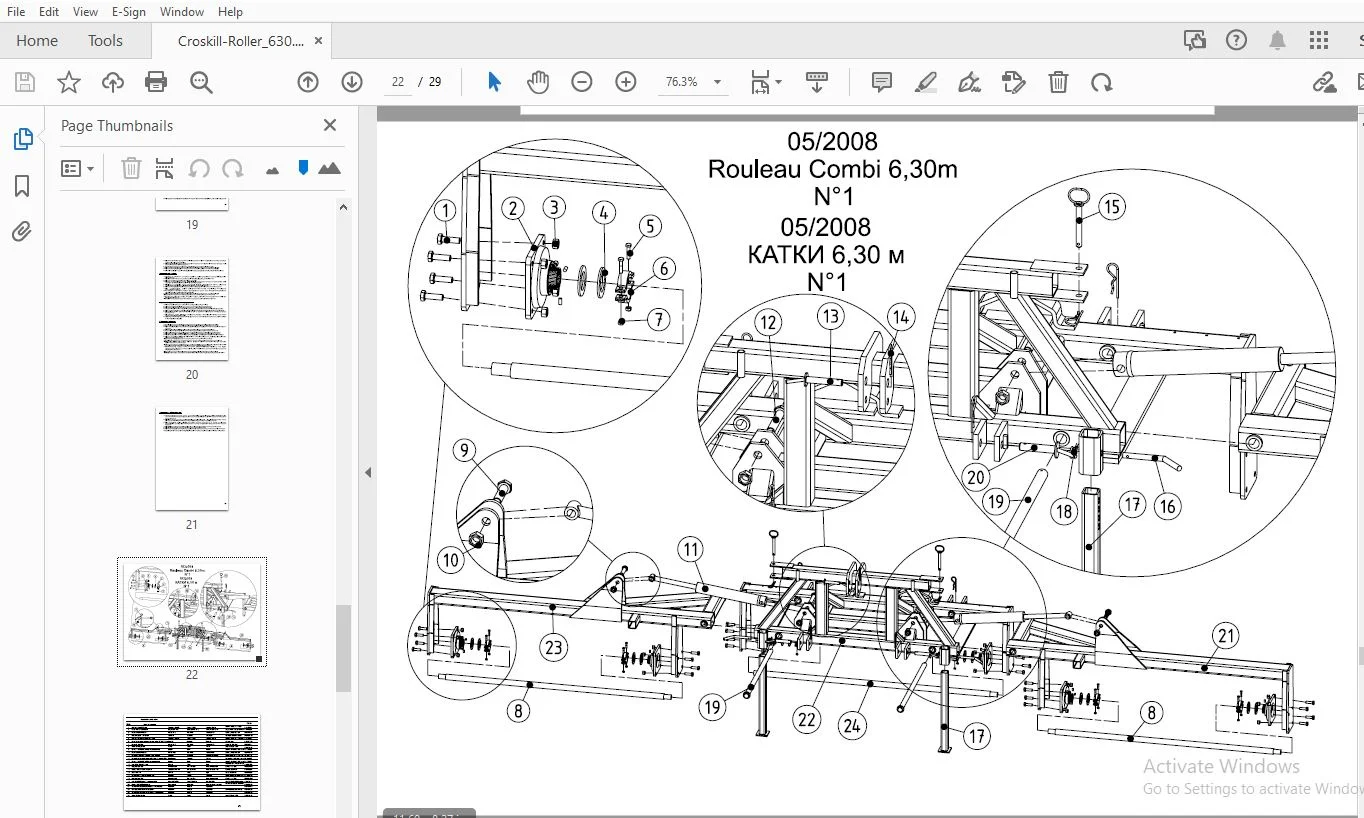Open the page fit options dropdown
Screen dimensions: 1364x818
point(766,82)
